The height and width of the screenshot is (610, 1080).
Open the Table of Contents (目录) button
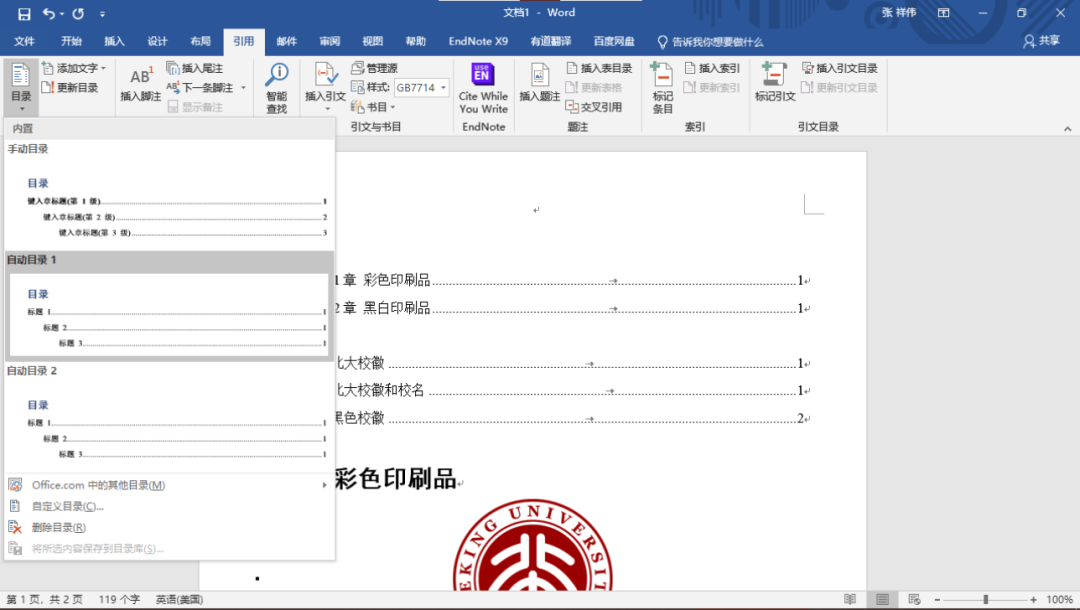pyautogui.click(x=21, y=87)
